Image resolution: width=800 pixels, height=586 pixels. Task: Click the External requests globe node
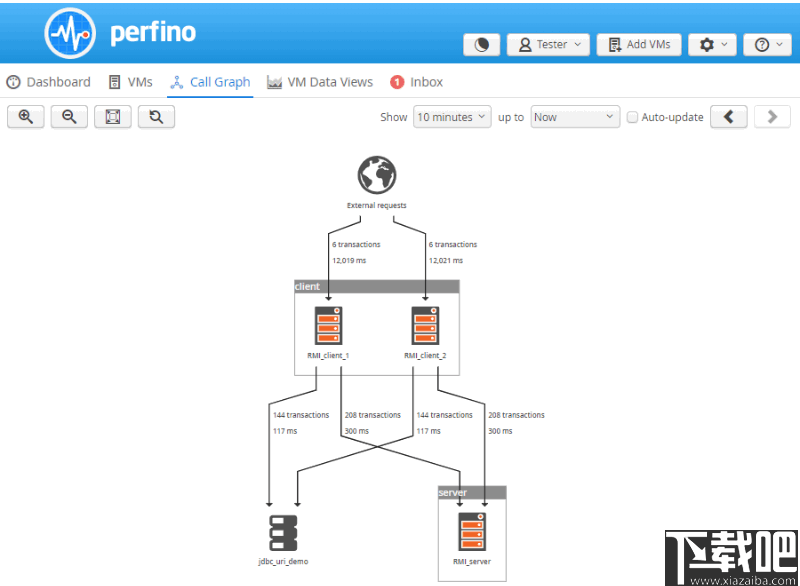376,175
